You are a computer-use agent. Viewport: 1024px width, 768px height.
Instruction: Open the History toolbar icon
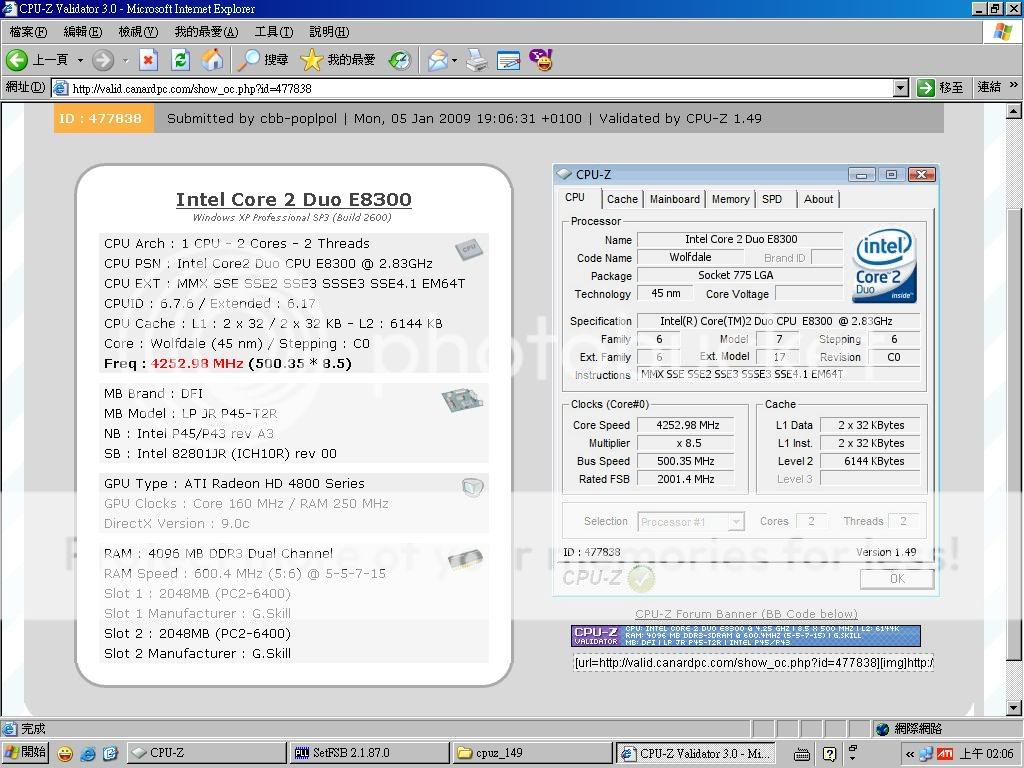(400, 60)
